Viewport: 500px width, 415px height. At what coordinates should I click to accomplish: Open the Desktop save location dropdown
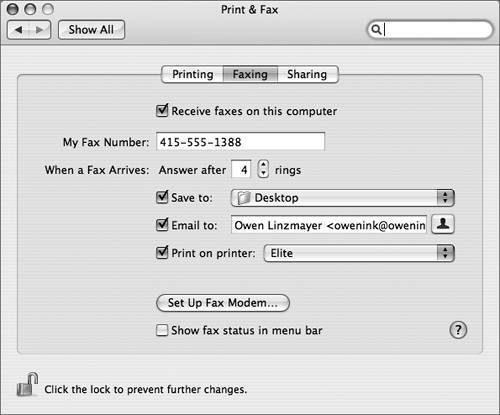(343, 198)
